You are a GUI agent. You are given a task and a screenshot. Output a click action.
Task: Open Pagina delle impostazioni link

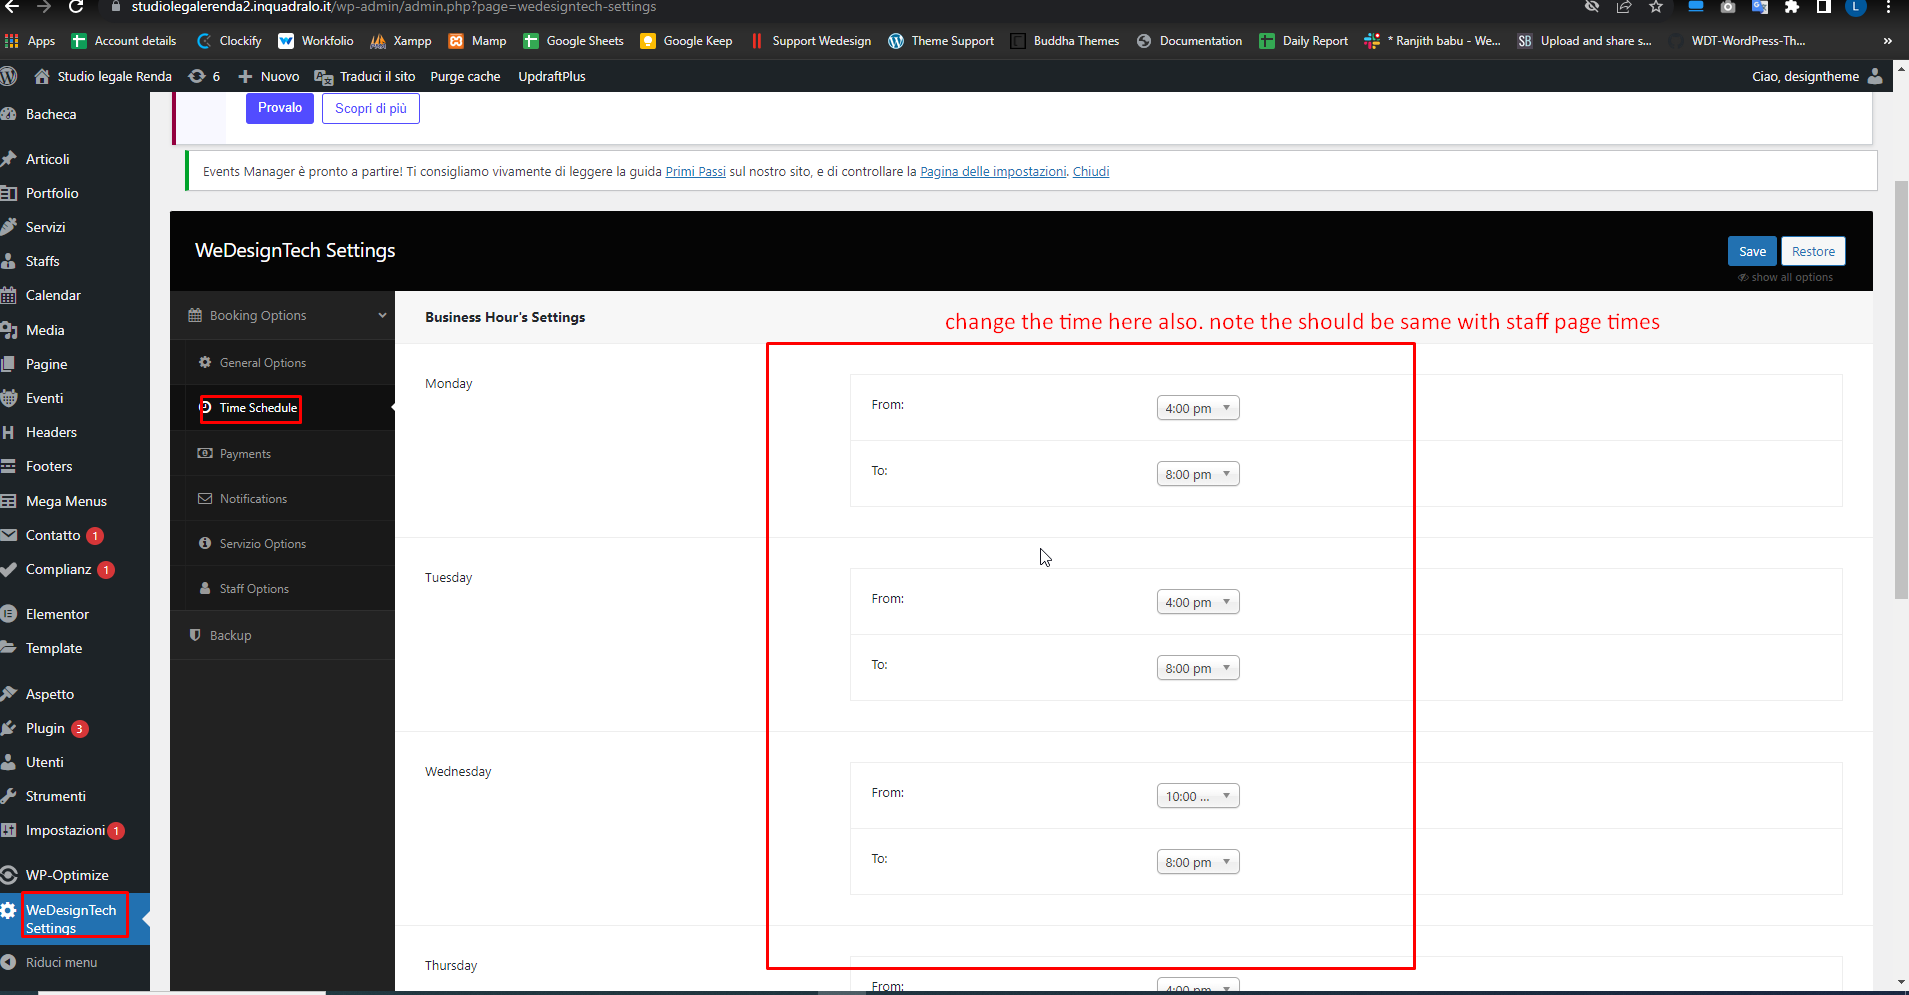coord(993,172)
